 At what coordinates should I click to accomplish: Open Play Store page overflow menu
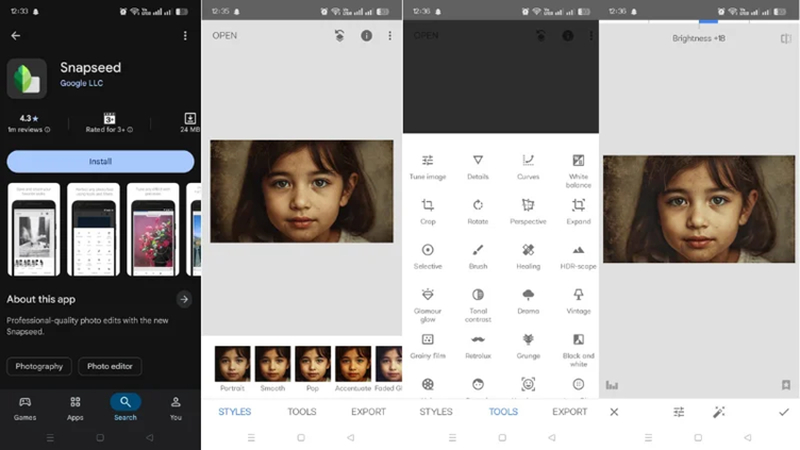coord(185,36)
